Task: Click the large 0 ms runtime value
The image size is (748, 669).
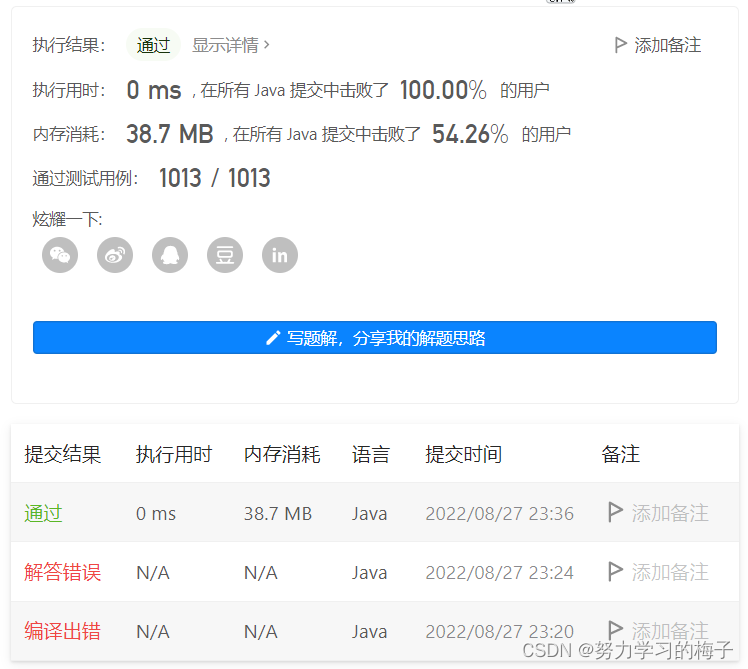Action: point(154,90)
